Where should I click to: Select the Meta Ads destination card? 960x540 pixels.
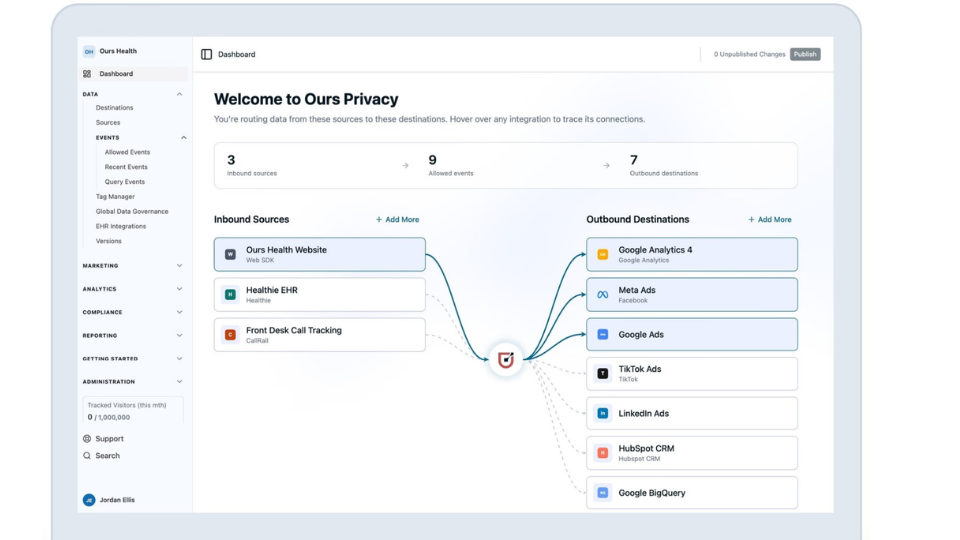tap(692, 294)
